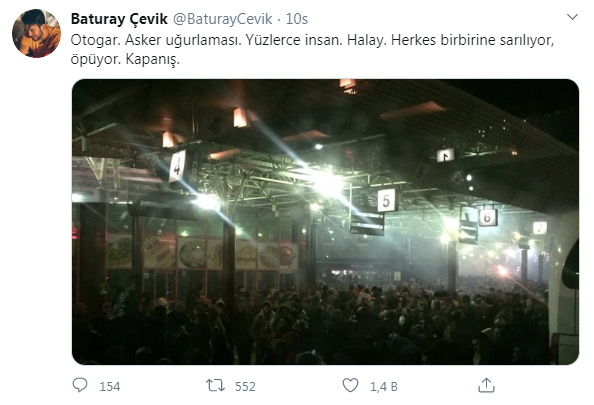The width and height of the screenshot is (594, 405).
Task: Open the @BaturayCevik handle link
Action: click(222, 19)
